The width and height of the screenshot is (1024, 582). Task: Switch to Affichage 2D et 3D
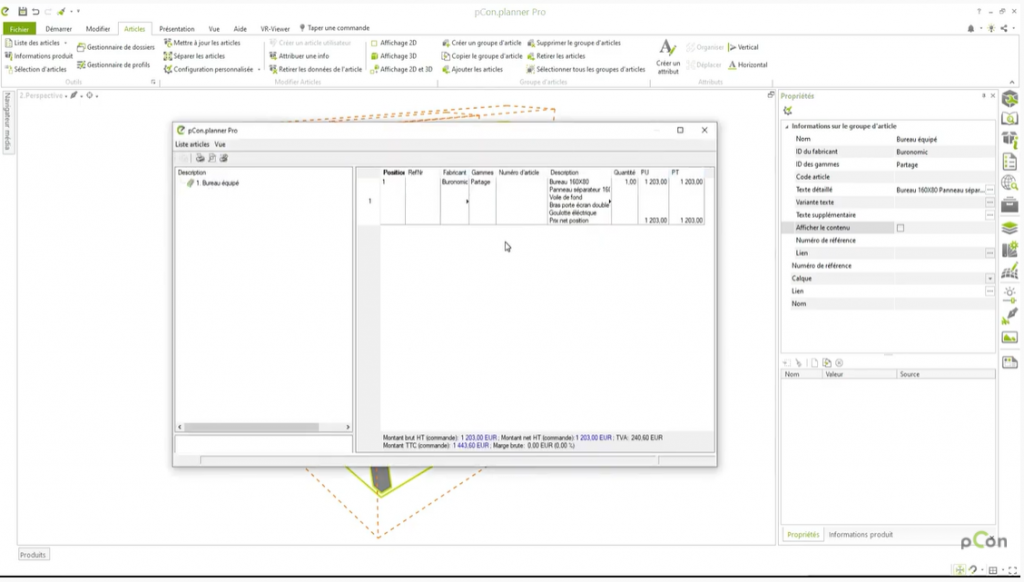pyautogui.click(x=401, y=69)
